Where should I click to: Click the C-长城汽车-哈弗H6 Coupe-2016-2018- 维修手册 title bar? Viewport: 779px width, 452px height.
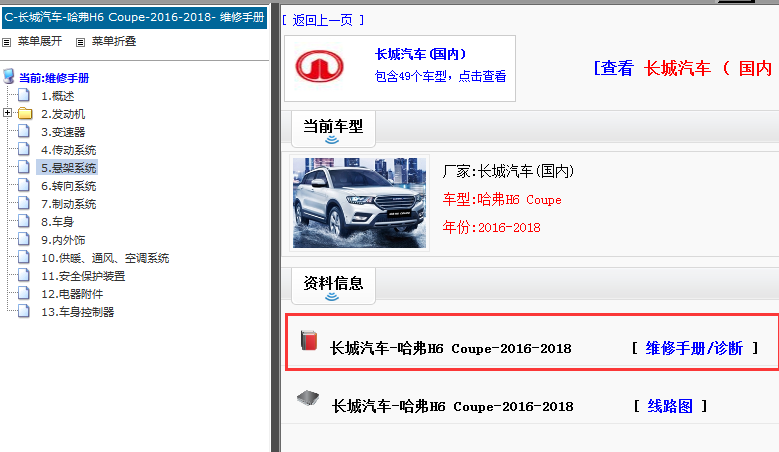(134, 17)
